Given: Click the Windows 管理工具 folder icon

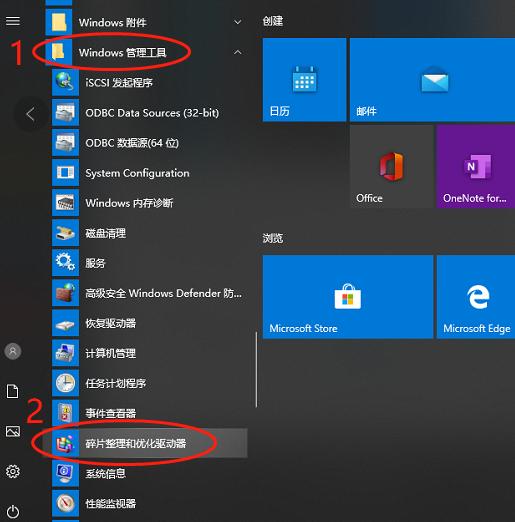Looking at the screenshot, I should pos(59,52).
